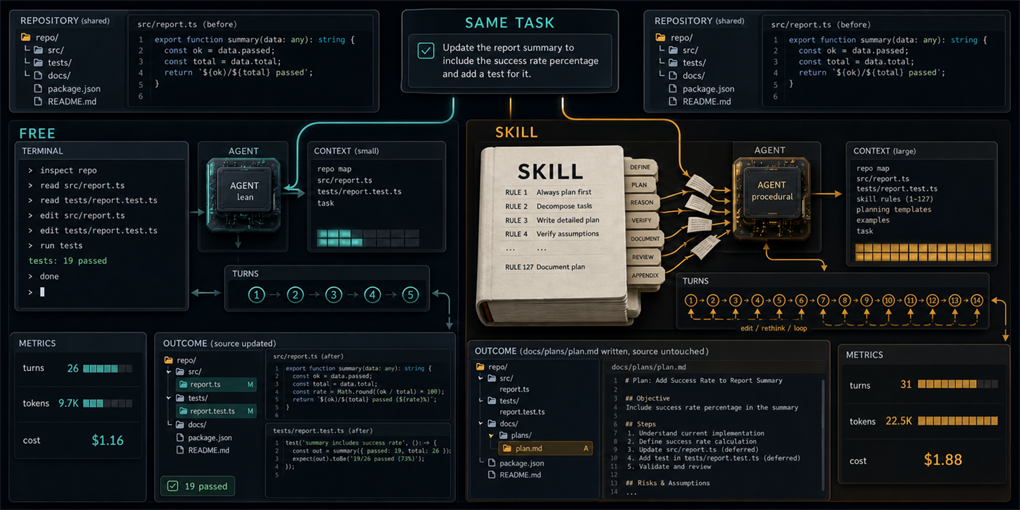Click teal turn circle 3

tap(334, 295)
